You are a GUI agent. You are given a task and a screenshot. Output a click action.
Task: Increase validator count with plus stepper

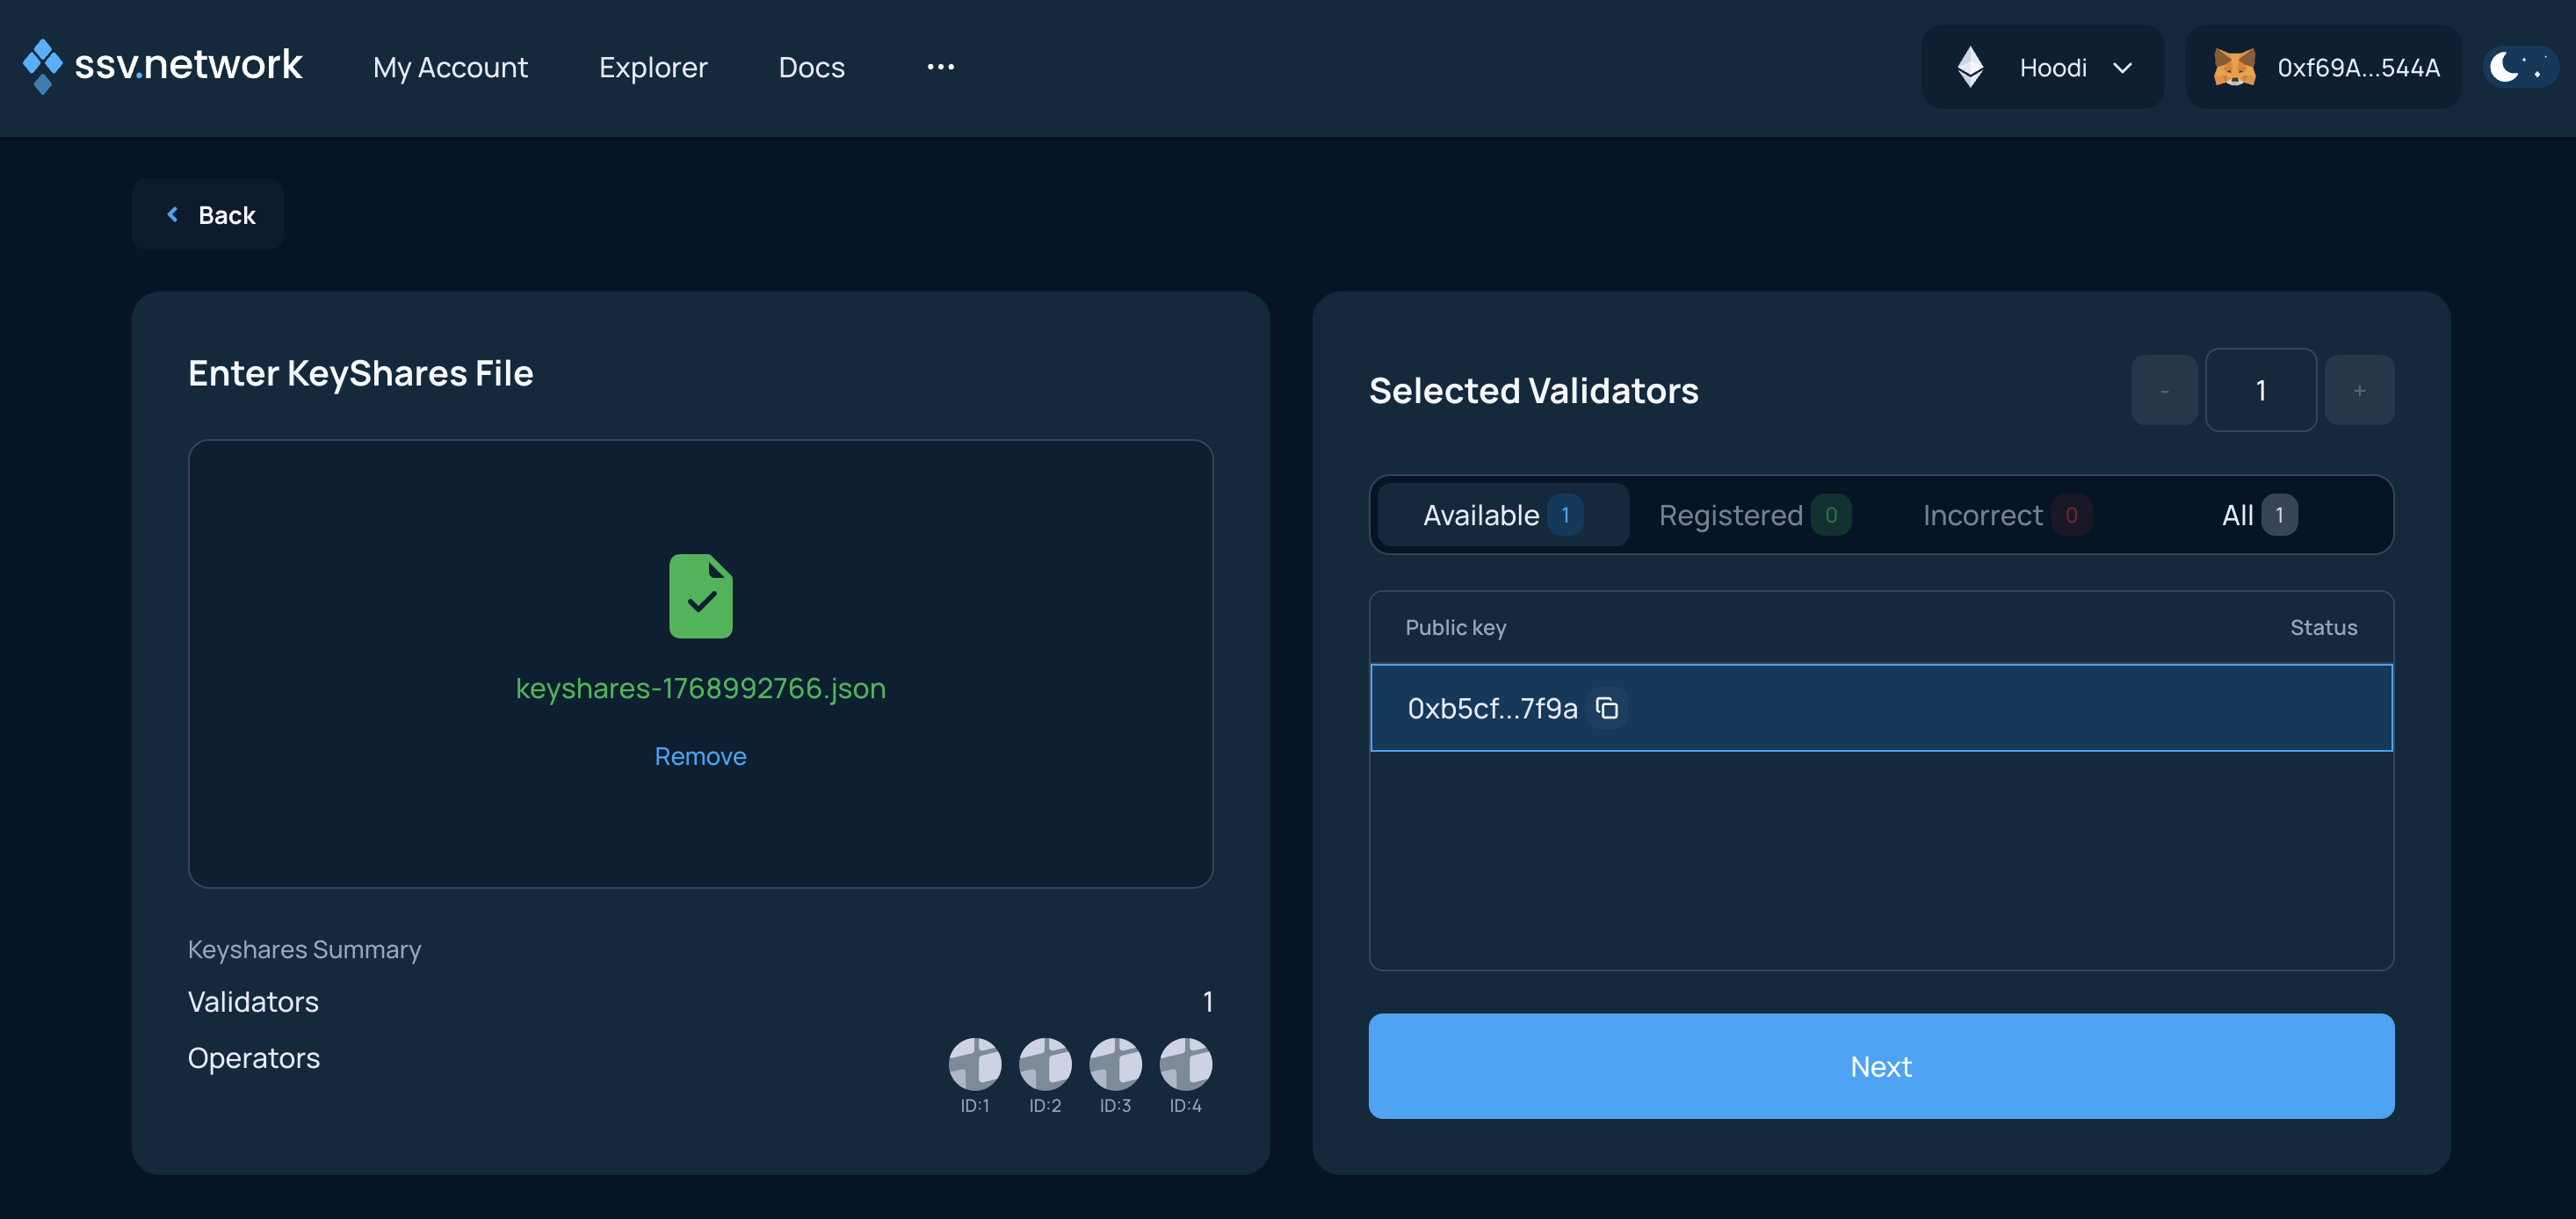tap(2359, 390)
